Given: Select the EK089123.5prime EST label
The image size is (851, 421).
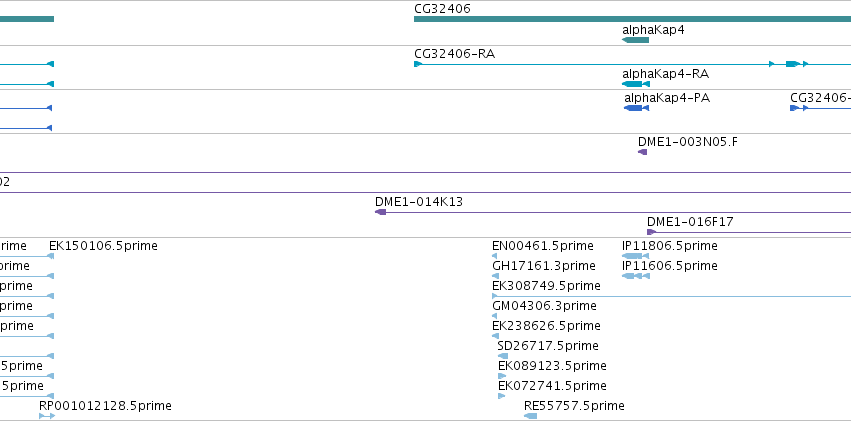Looking at the screenshot, I should (x=552, y=366).
